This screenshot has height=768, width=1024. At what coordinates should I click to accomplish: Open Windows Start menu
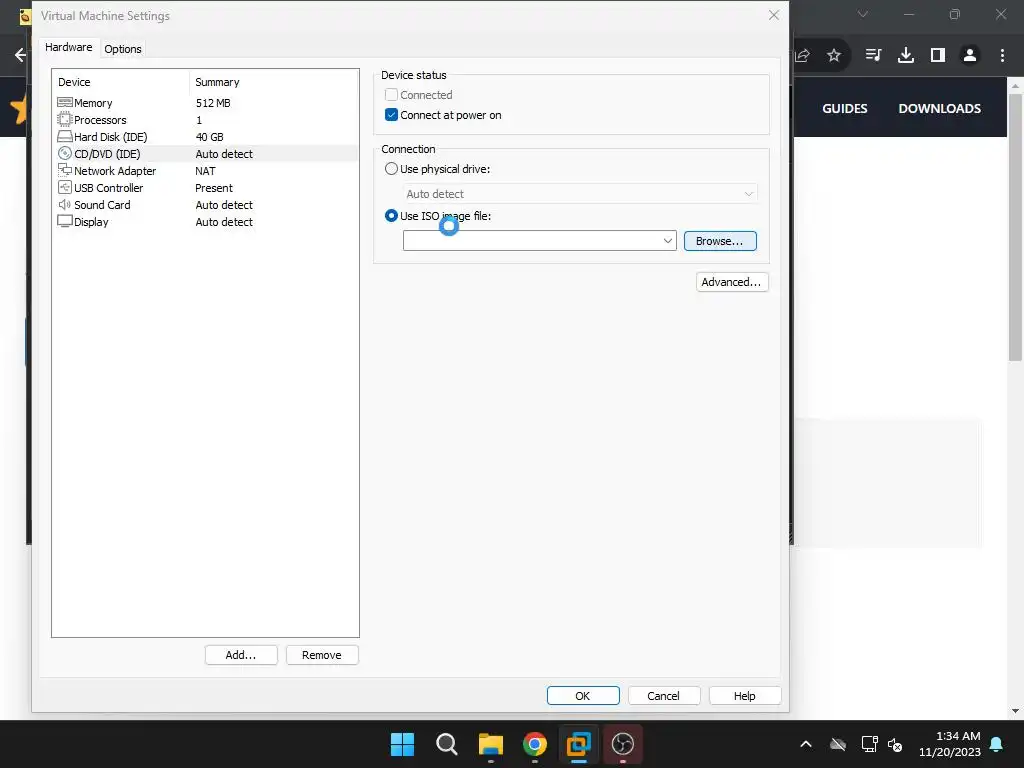[x=402, y=744]
